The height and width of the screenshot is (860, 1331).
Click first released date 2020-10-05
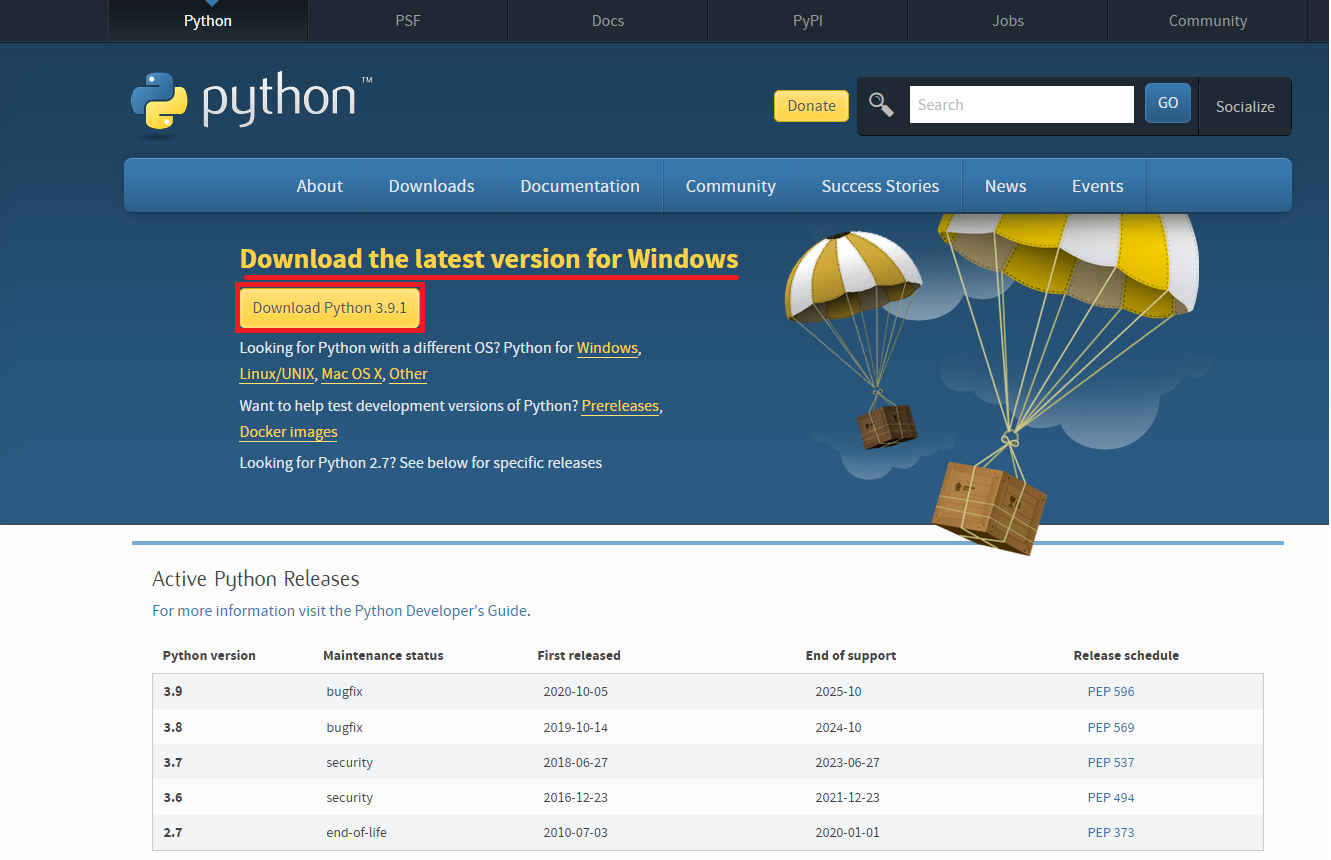(x=575, y=692)
